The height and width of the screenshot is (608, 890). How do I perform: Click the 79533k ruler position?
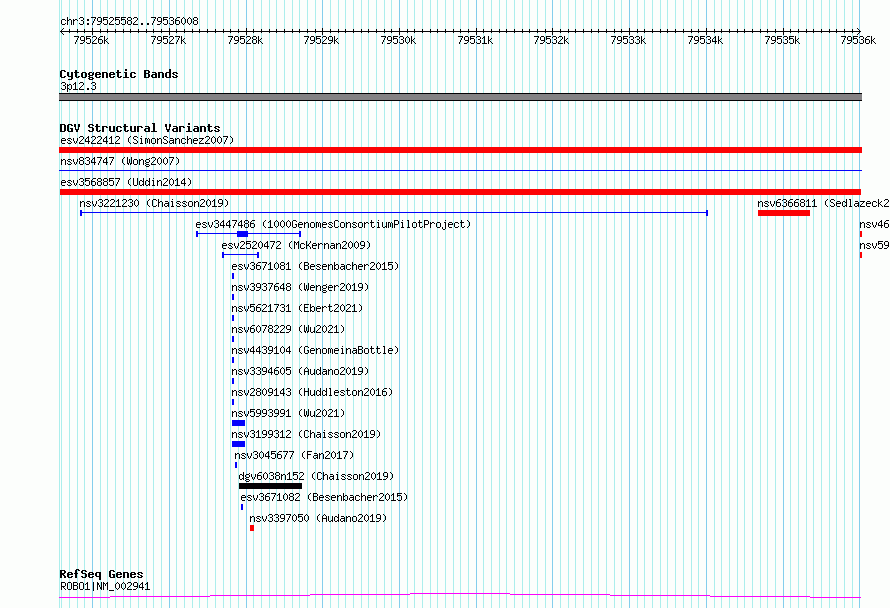628,40
